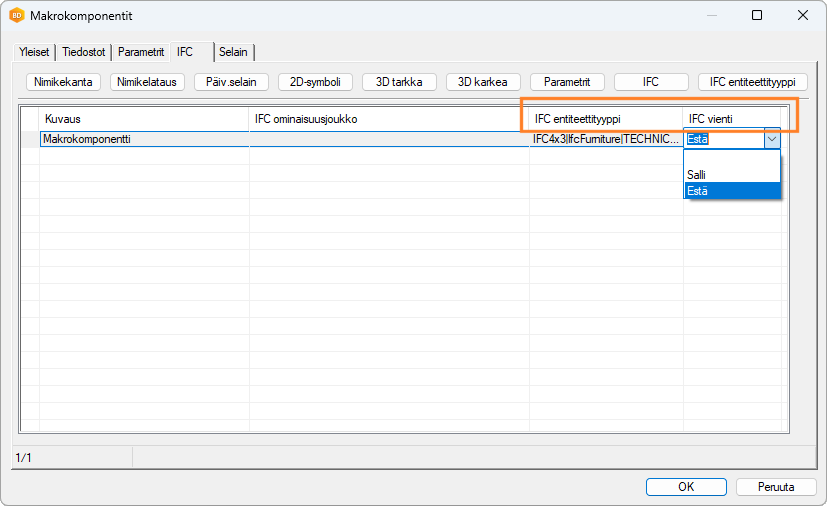827x506 pixels.
Task: Select the empty option in IFC vienti list
Action: tap(731, 158)
